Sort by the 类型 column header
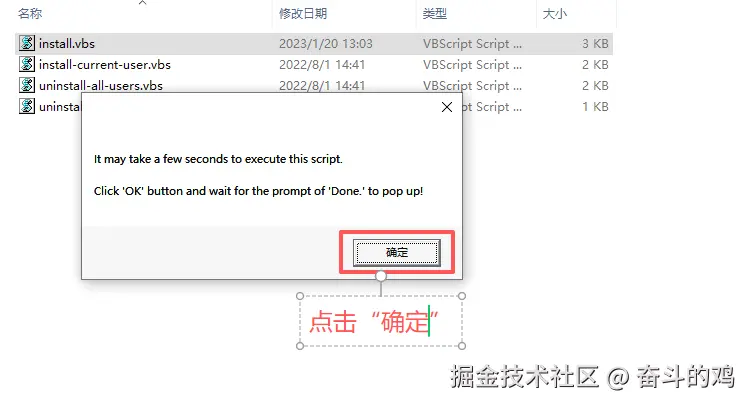750x405 pixels. (x=434, y=14)
